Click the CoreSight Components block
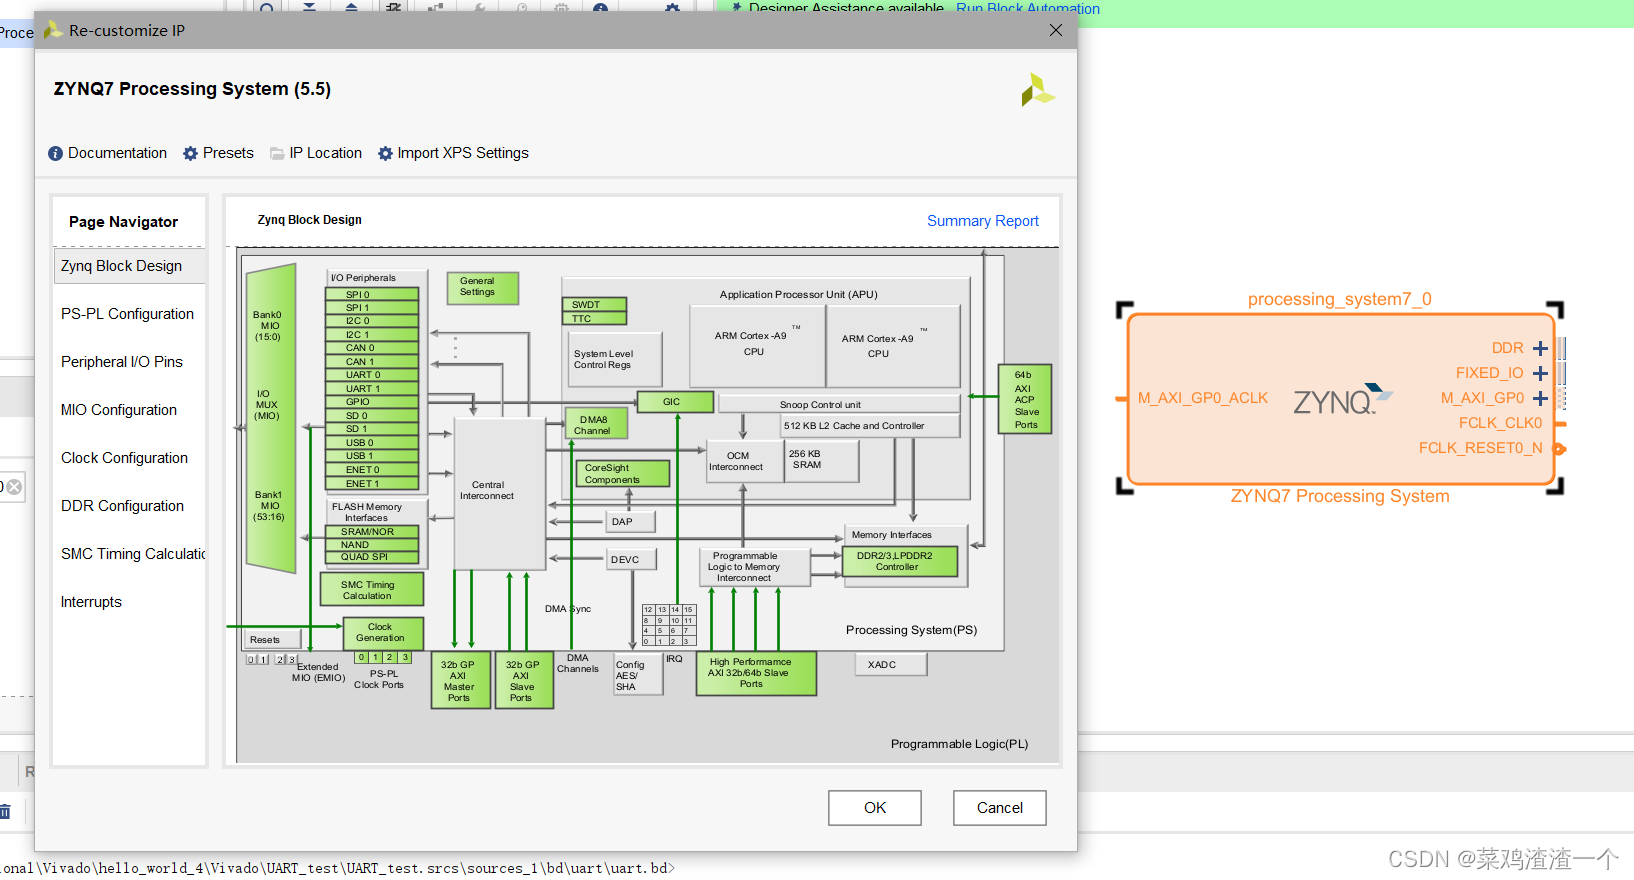Image resolution: width=1634 pixels, height=880 pixels. (623, 474)
